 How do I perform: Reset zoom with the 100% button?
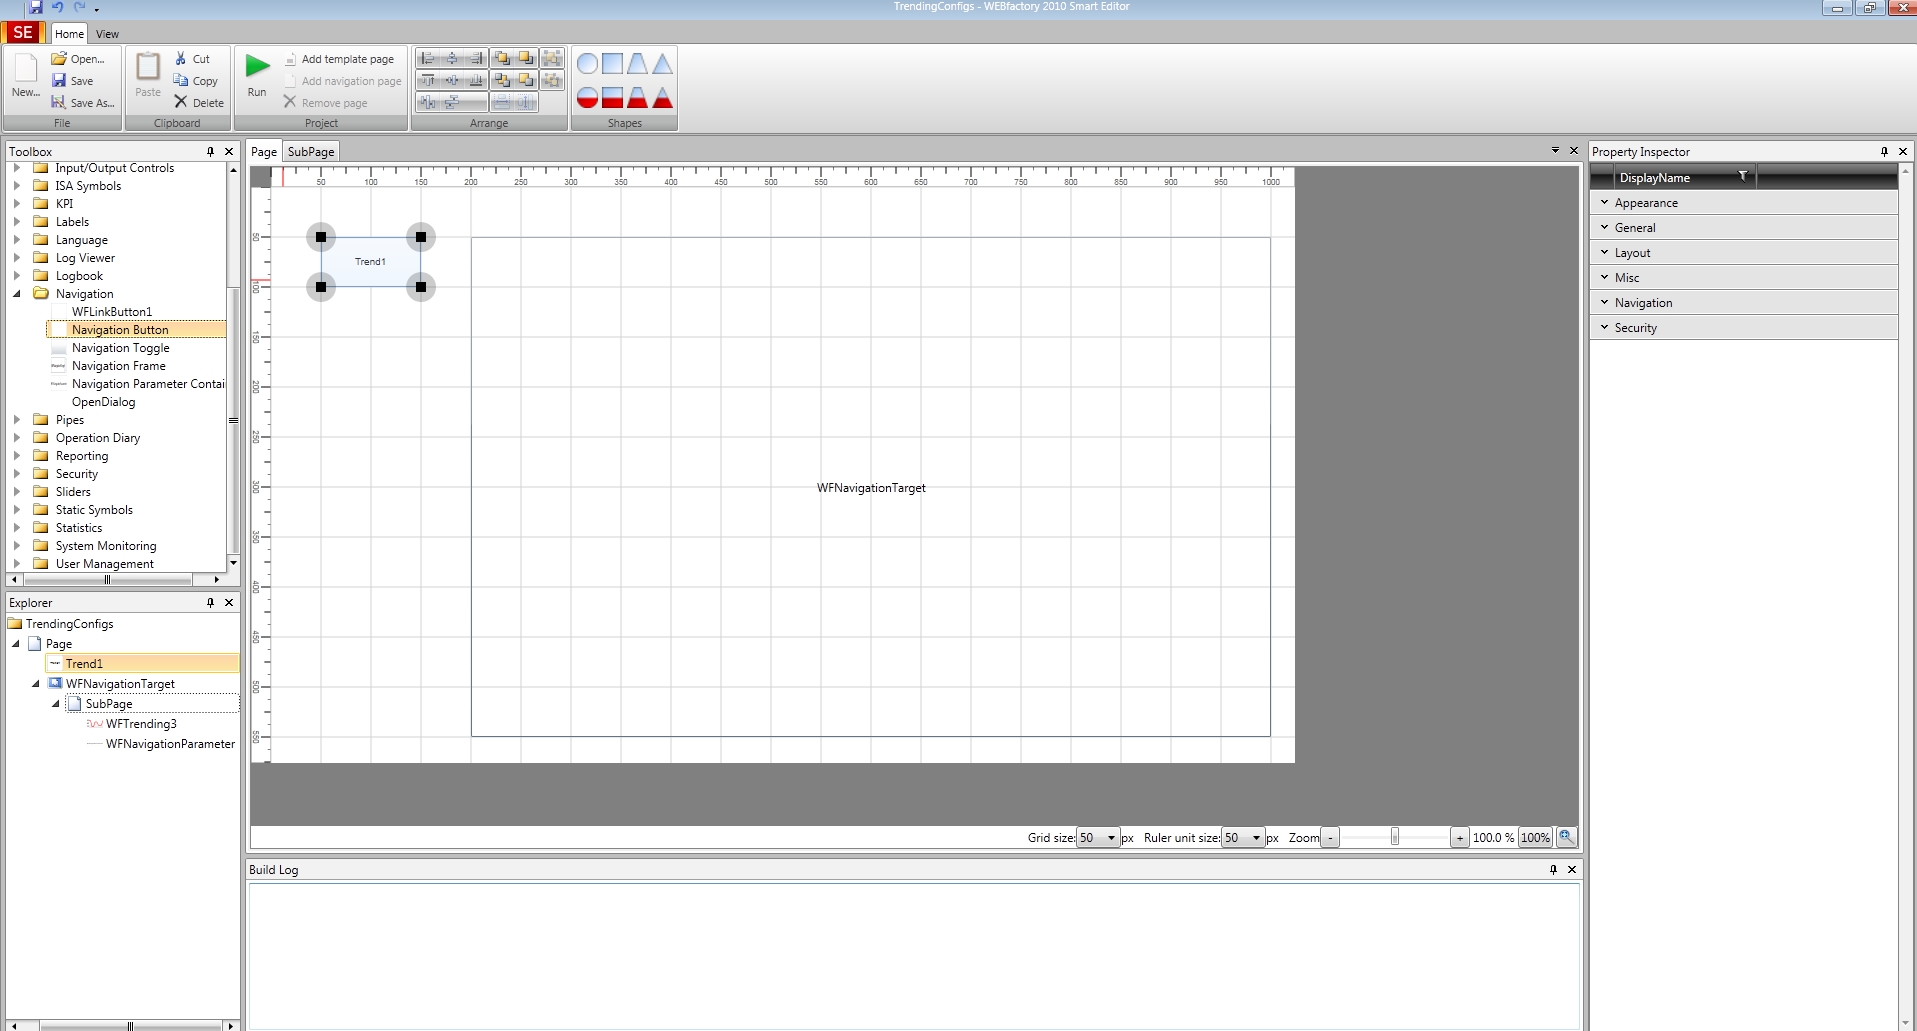pos(1534,838)
